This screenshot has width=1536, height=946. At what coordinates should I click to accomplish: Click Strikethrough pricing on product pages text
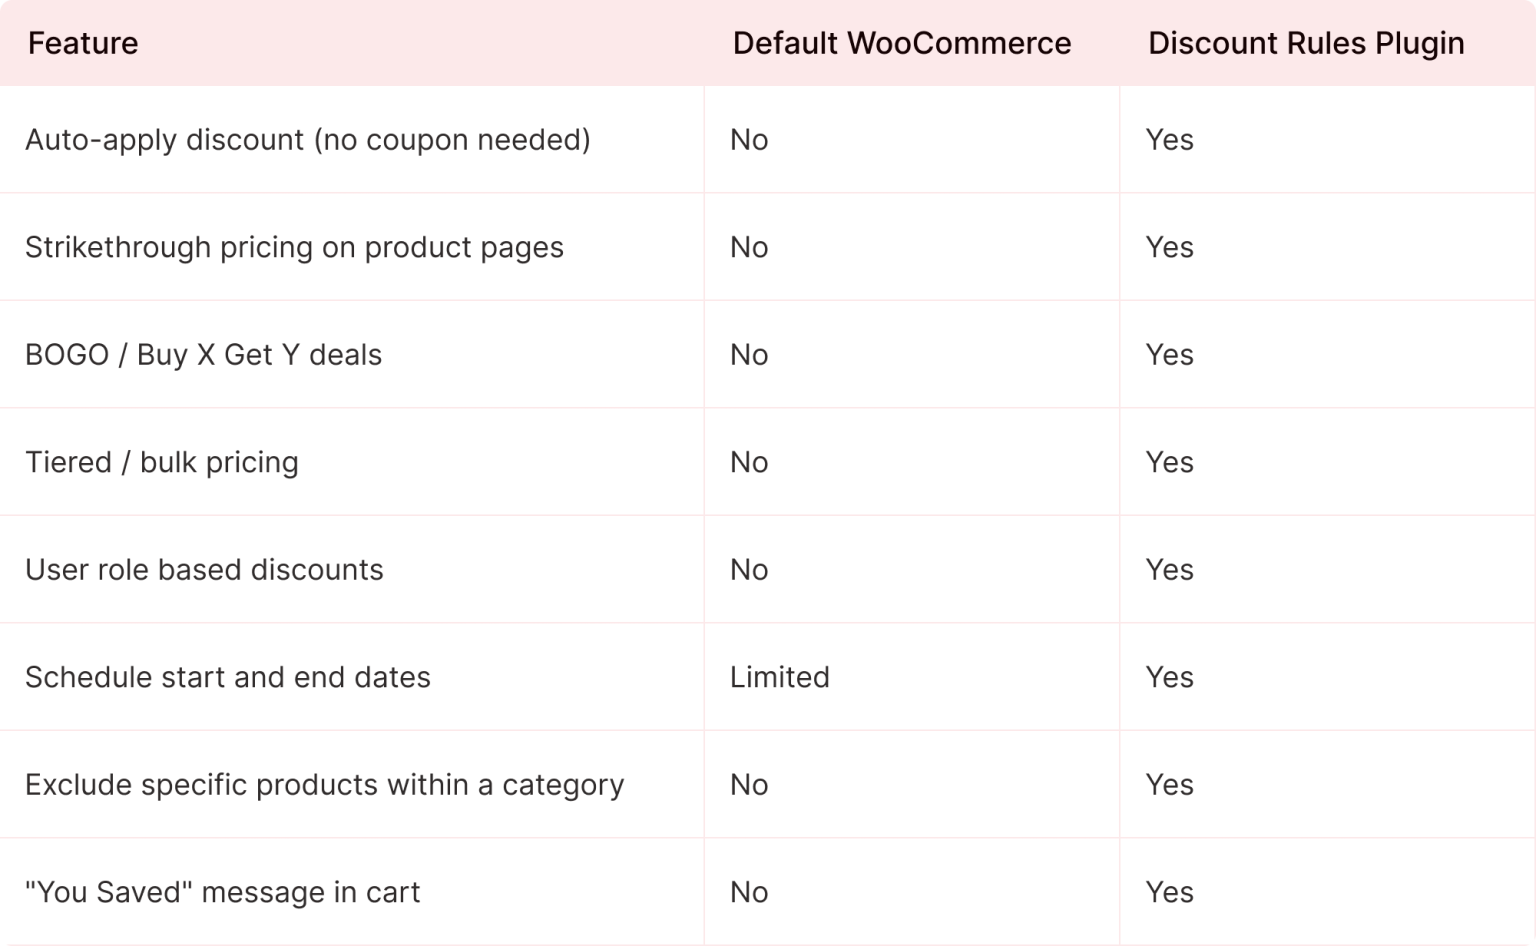[294, 247]
